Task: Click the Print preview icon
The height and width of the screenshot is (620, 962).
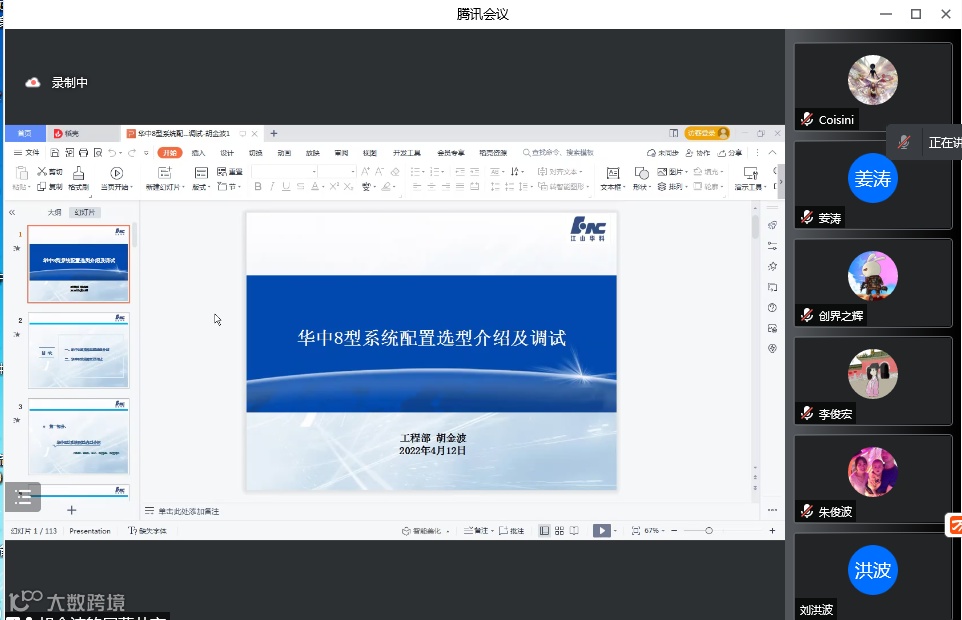Action: (98, 153)
